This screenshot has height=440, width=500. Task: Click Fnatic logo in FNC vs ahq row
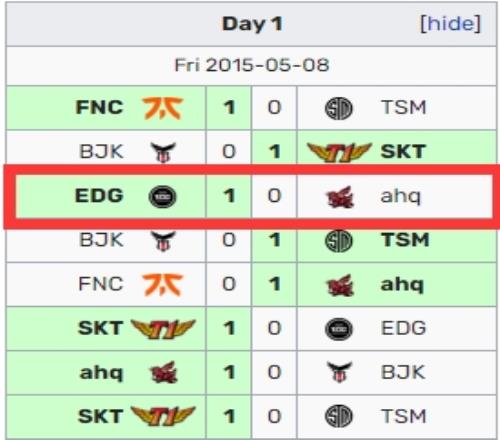162,285
